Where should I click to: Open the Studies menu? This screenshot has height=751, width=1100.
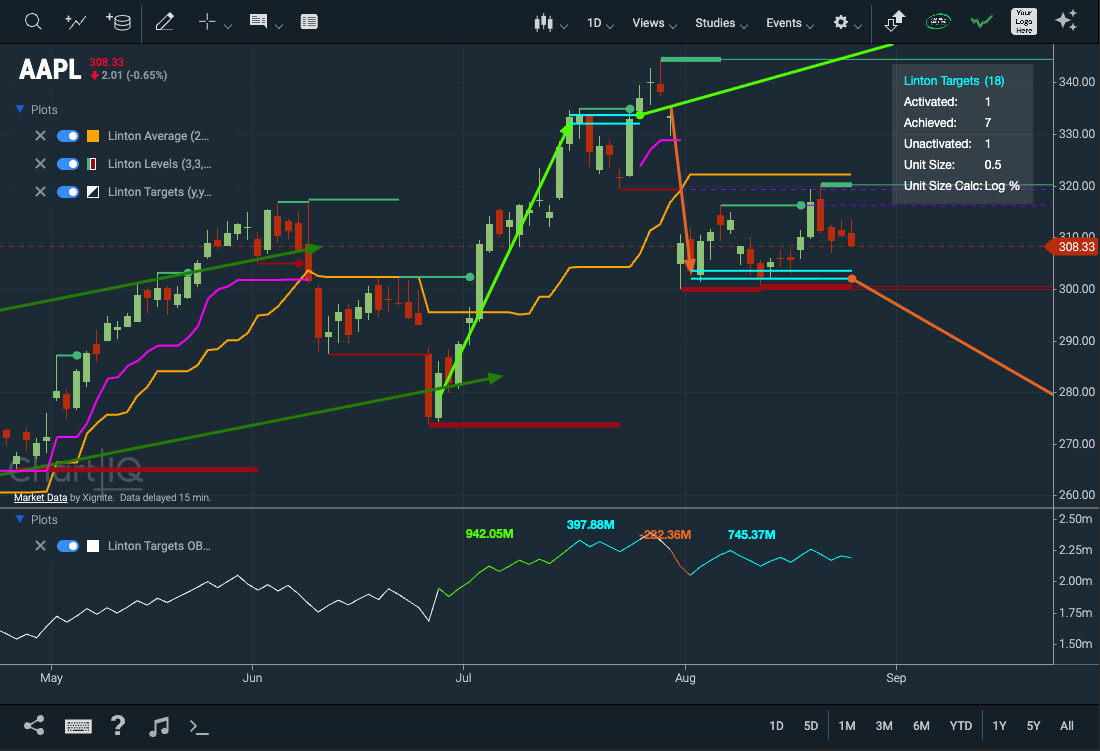tap(721, 23)
